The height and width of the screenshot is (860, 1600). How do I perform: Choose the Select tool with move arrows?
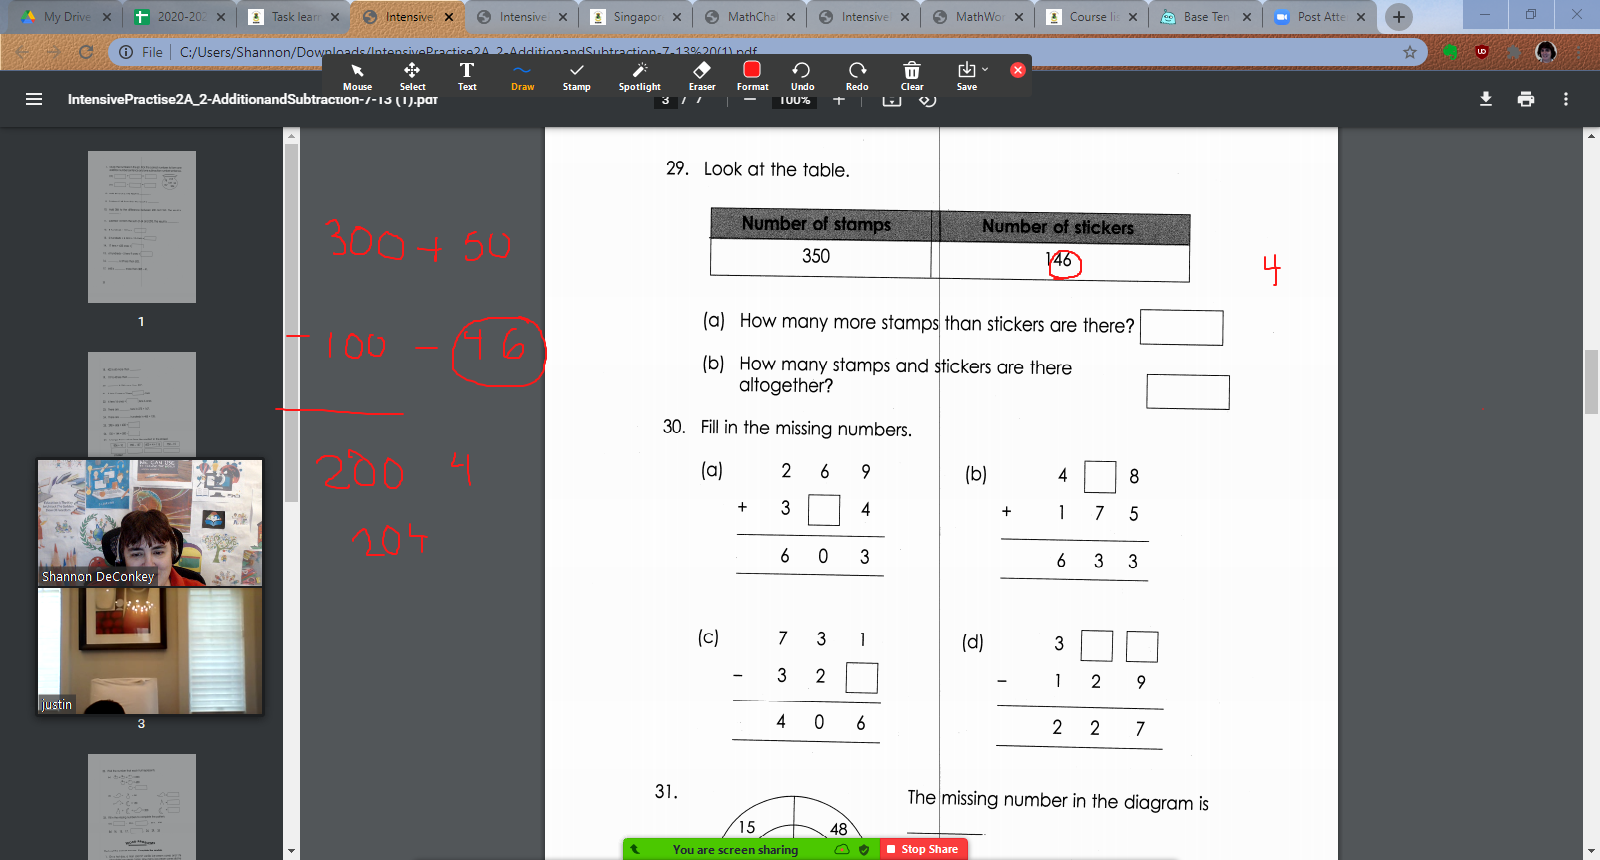tap(412, 76)
